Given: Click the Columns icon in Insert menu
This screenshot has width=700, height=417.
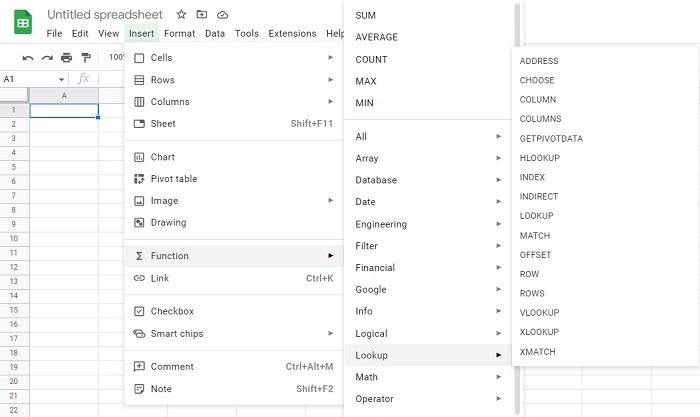Looking at the screenshot, I should click(x=139, y=102).
